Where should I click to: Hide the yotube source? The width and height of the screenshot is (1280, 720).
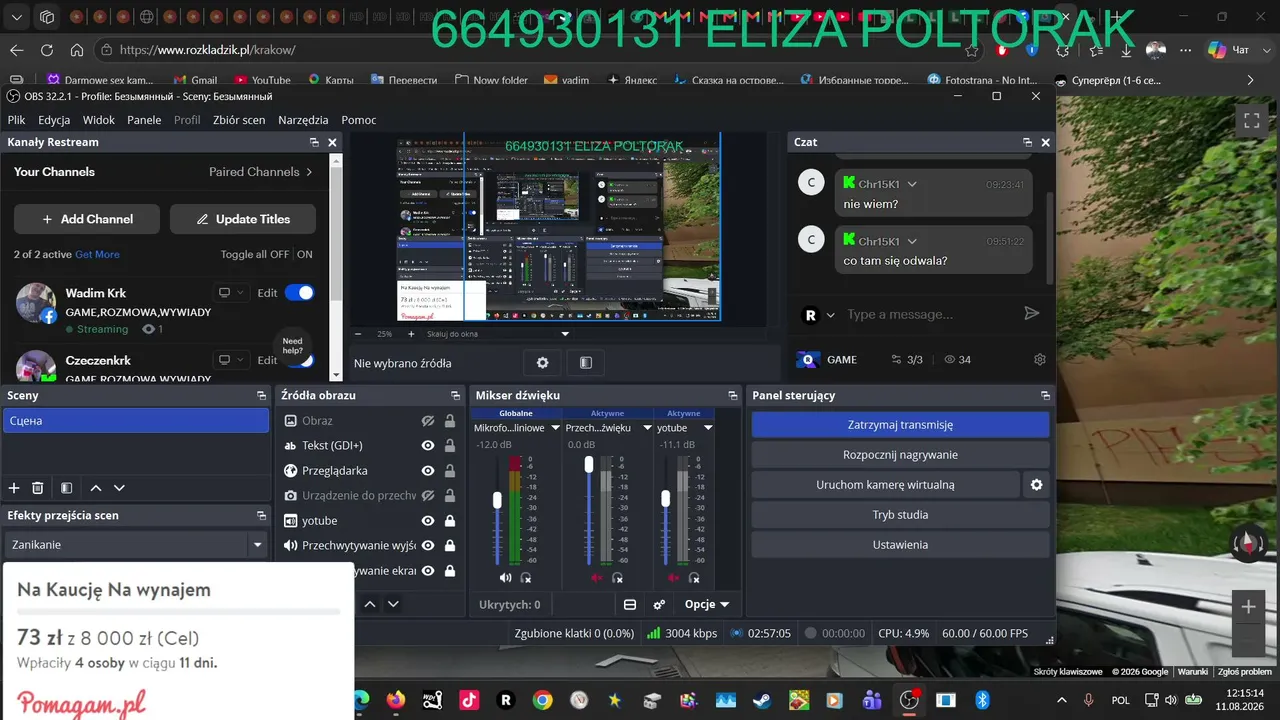coord(428,521)
